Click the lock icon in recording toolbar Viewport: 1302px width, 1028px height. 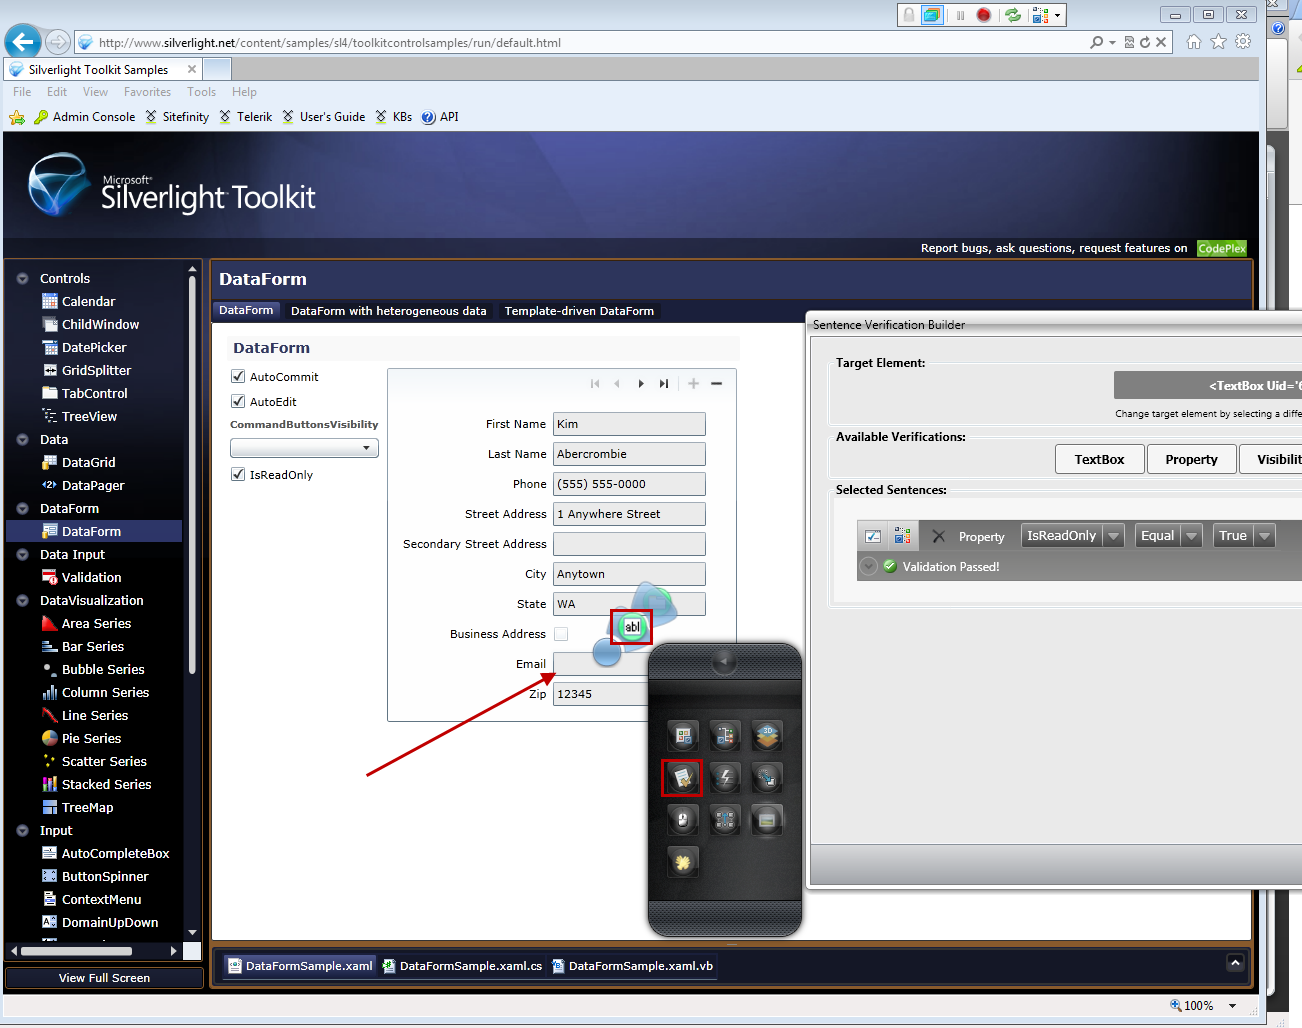(x=909, y=15)
